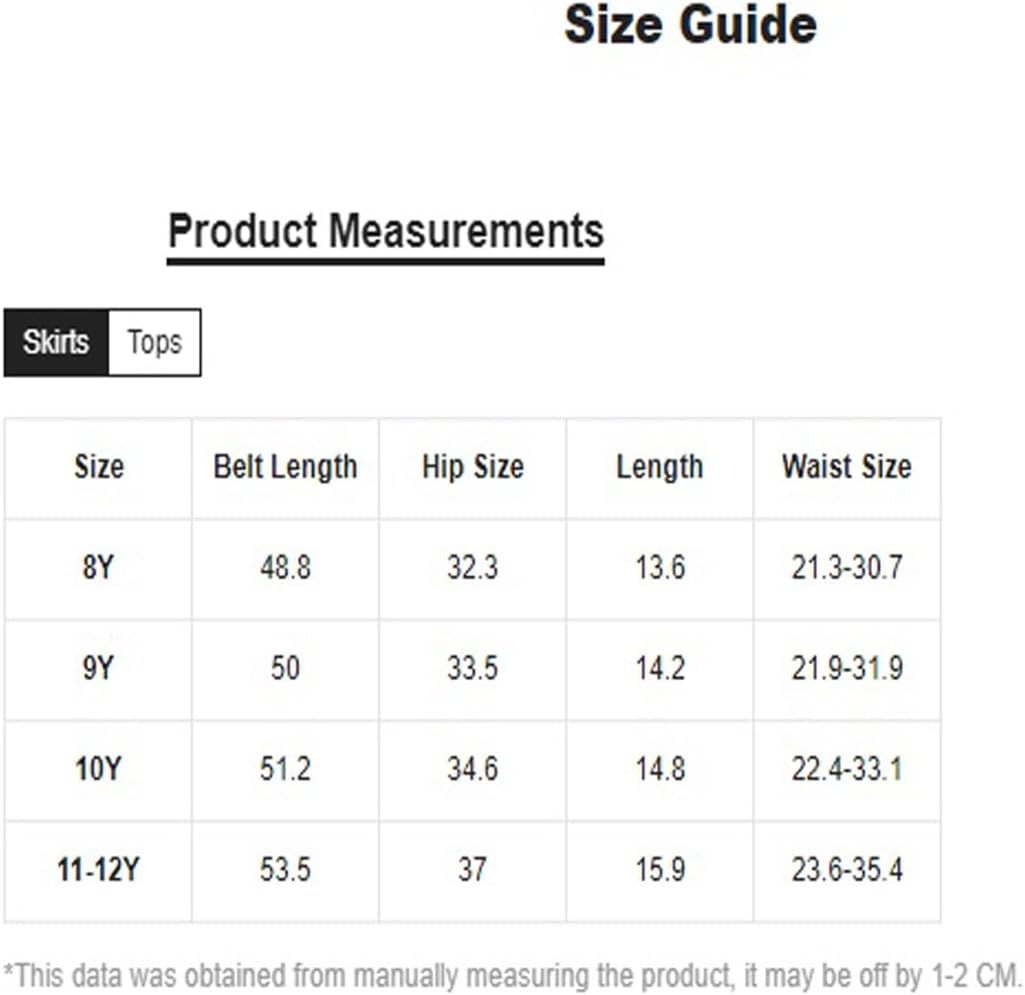This screenshot has width=1025, height=995.
Task: Click the 21.3-30.7 waist size cell
Action: click(x=847, y=567)
